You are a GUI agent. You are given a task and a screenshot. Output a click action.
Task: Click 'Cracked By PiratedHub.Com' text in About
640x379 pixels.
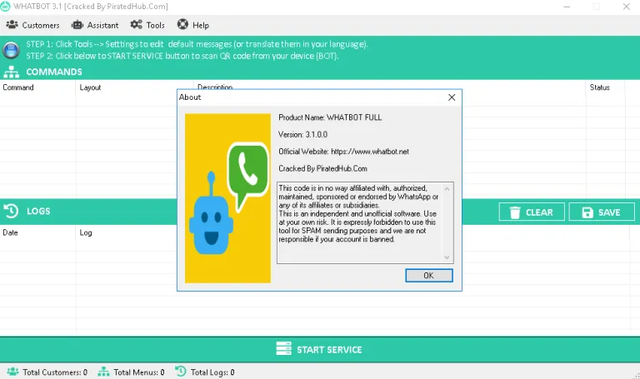point(323,168)
